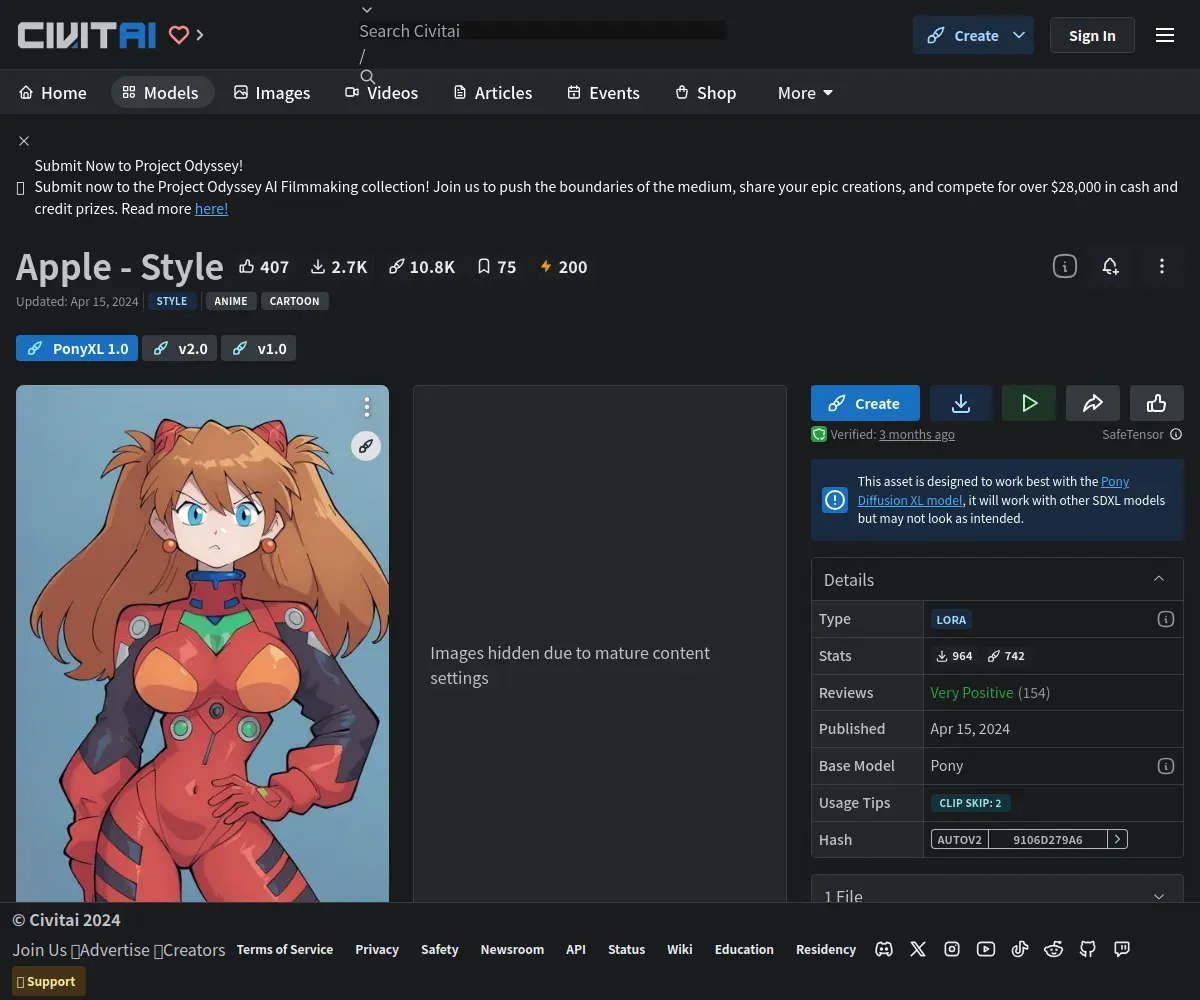Screen dimensions: 1200x1000
Task: Click the chevron beside the heart icon
Action: [200, 35]
